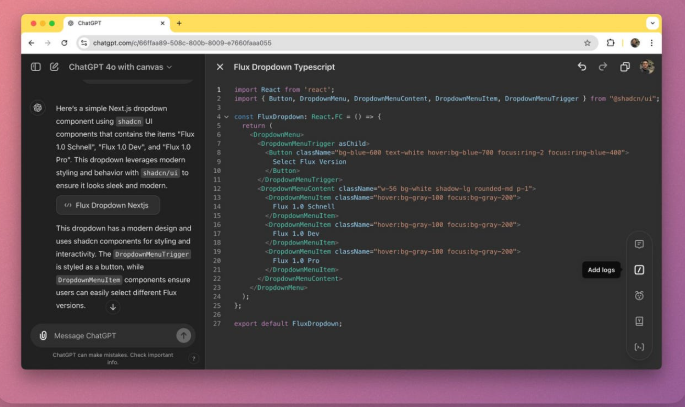Image resolution: width=685 pixels, height=407 pixels.
Task: View site information icon in address bar
Action: click(x=84, y=43)
